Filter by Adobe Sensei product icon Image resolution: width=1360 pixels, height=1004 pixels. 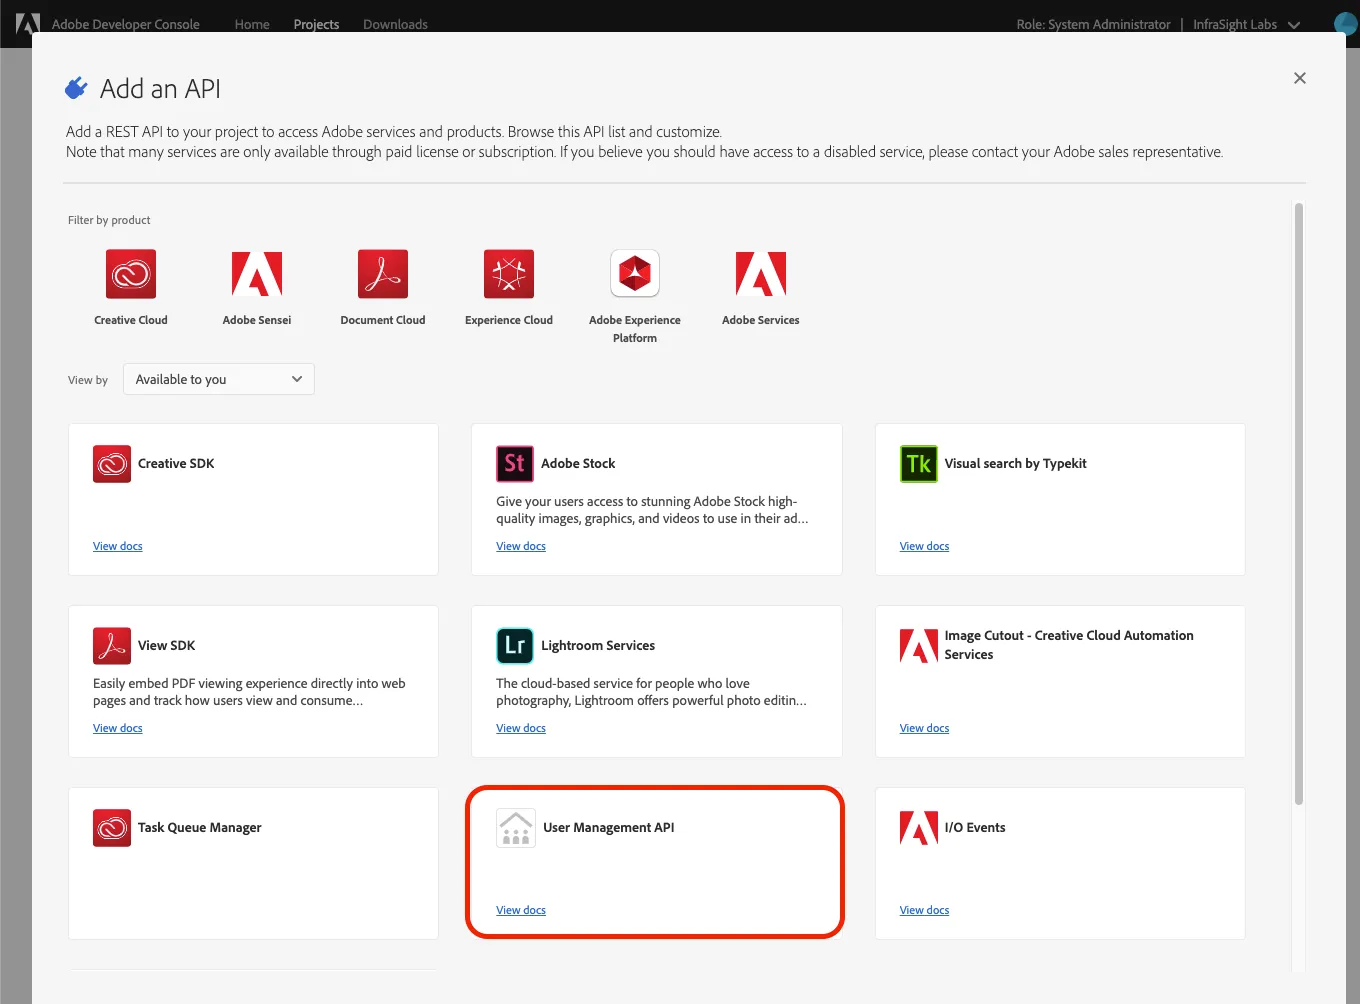[x=257, y=274]
